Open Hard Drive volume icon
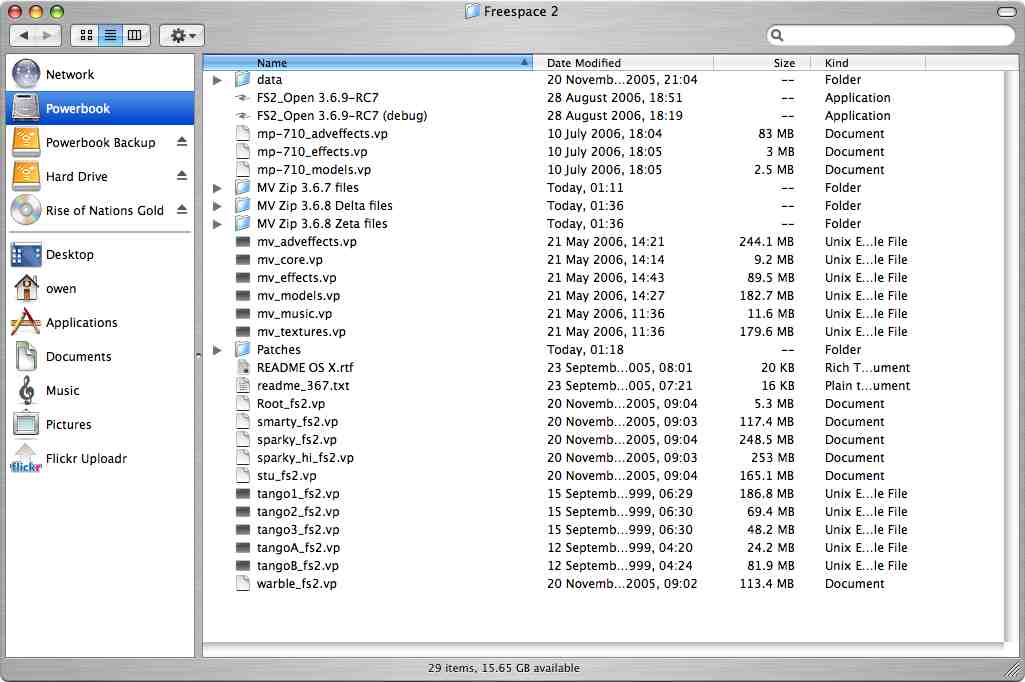The height and width of the screenshot is (682, 1025). [x=26, y=177]
